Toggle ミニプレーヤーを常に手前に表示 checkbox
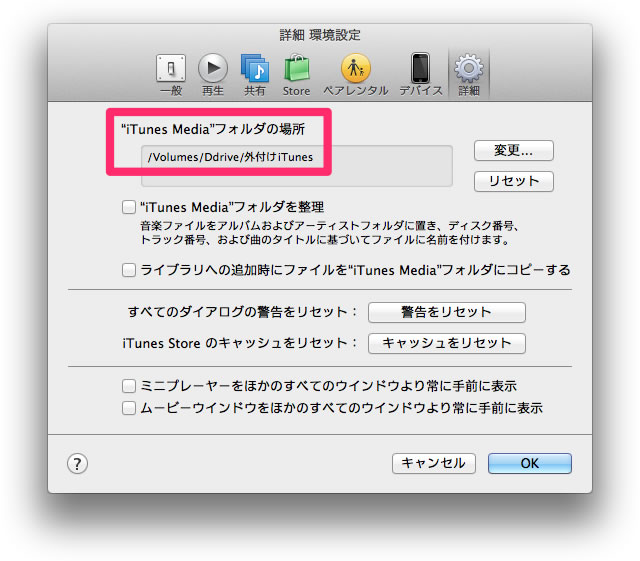The image size is (640, 561). coord(129,386)
